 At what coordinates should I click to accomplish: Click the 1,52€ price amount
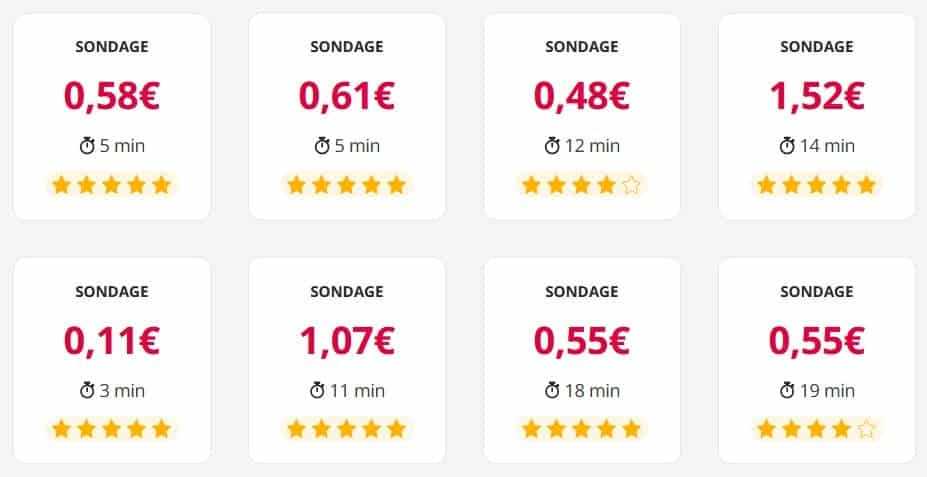[816, 96]
